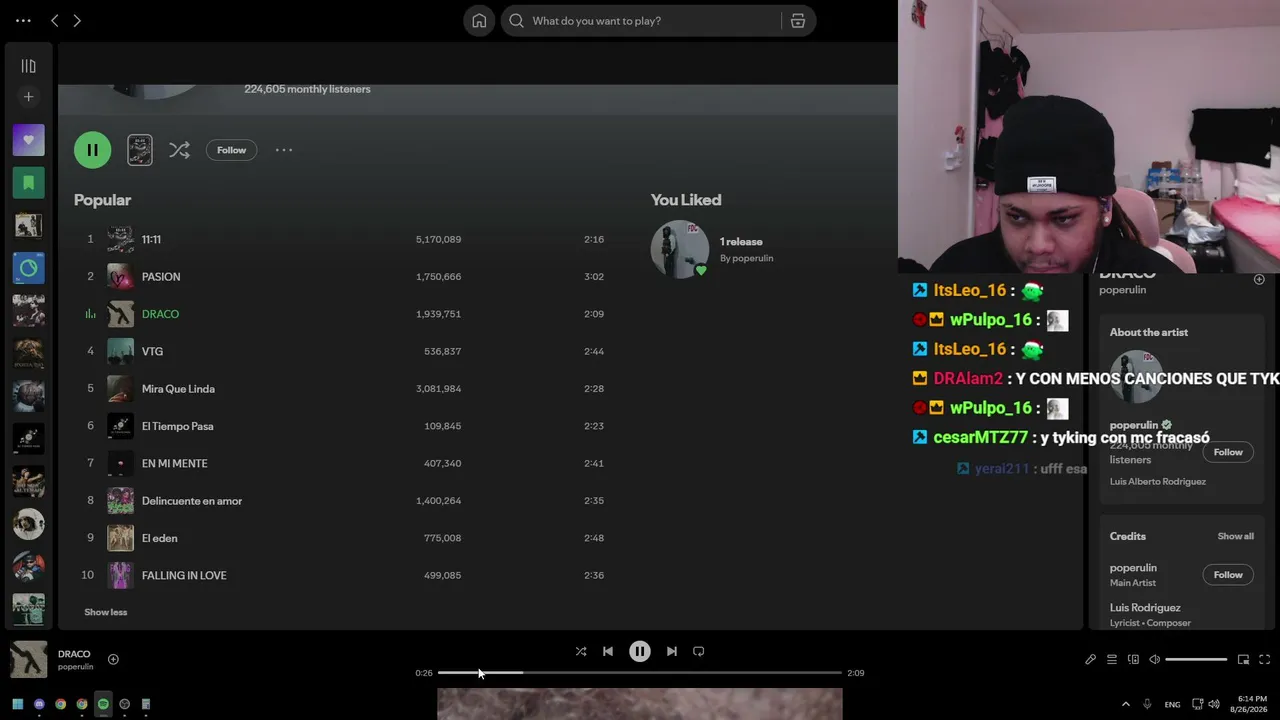Open the Spotify three-dot app menu

(x=23, y=21)
